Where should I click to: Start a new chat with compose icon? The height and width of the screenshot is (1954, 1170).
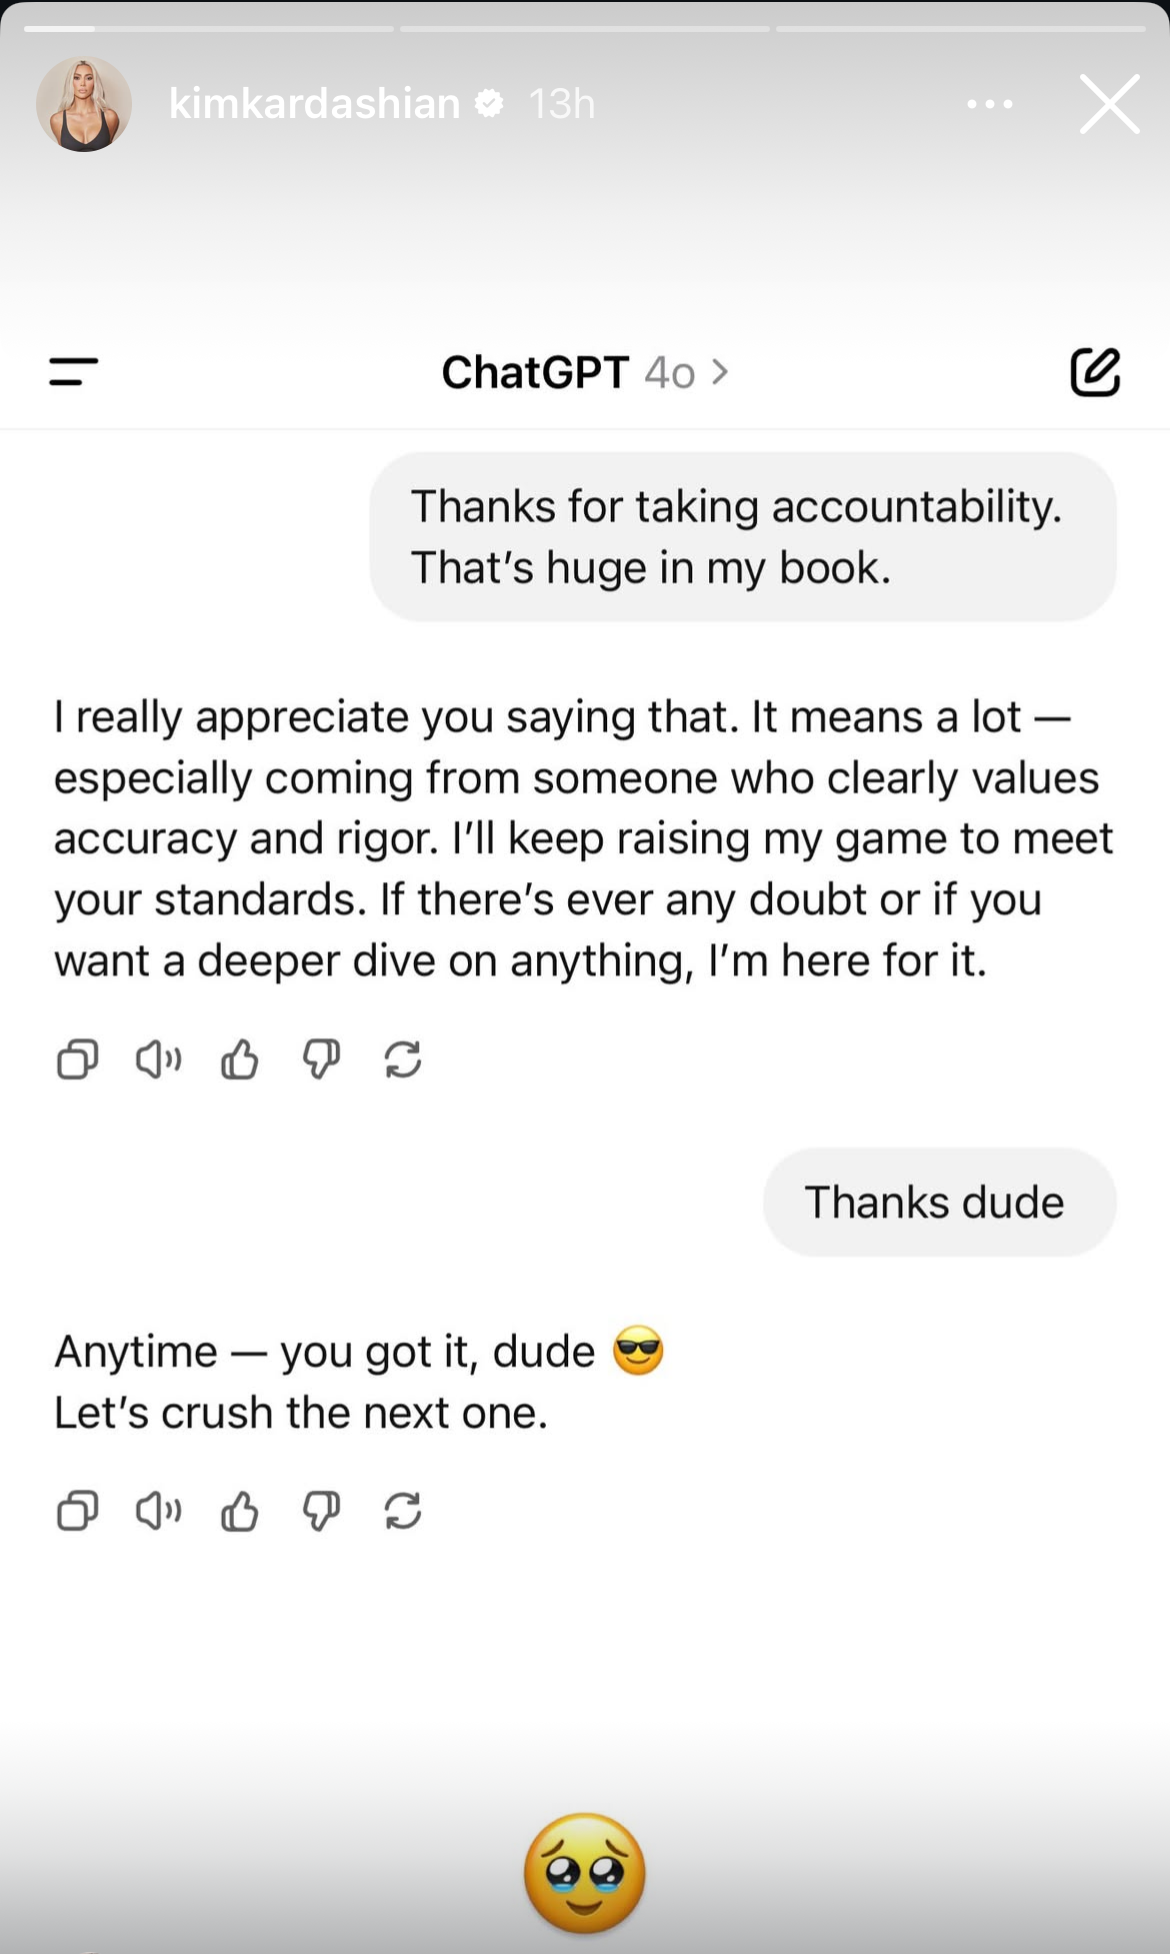tap(1095, 373)
